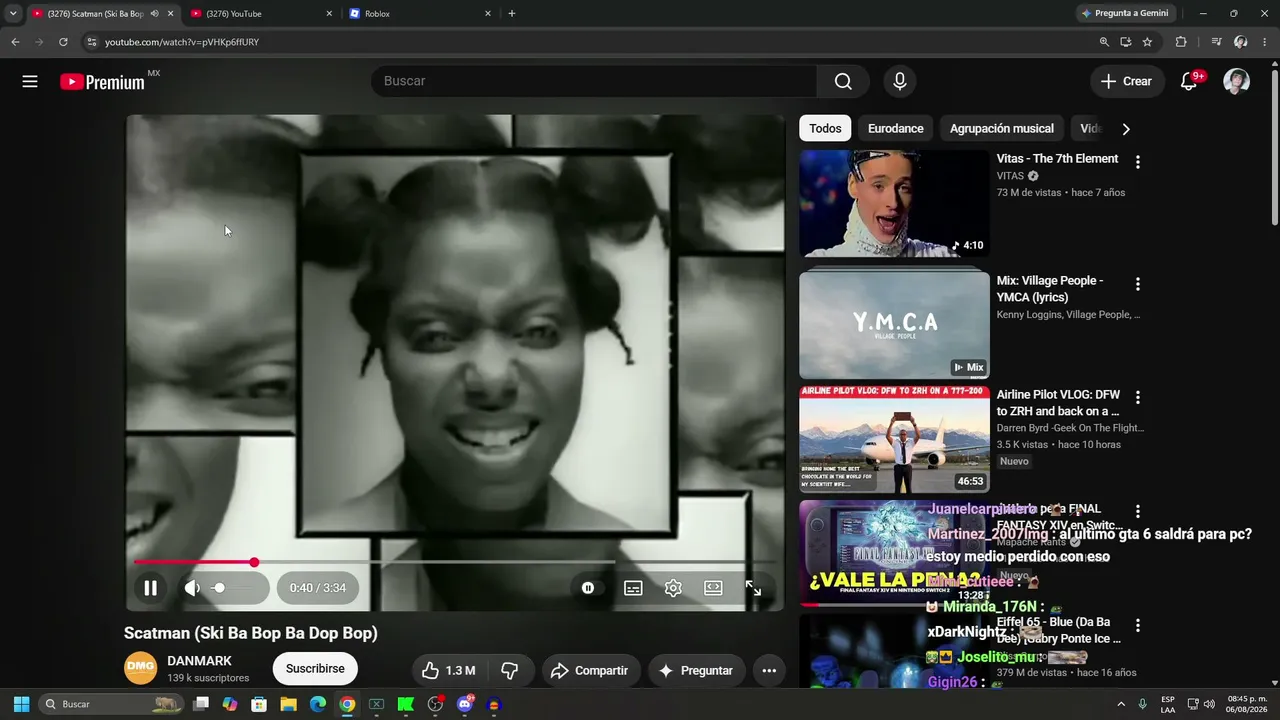The width and height of the screenshot is (1280, 720).
Task: Pause the Scatman video
Action: pos(150,588)
